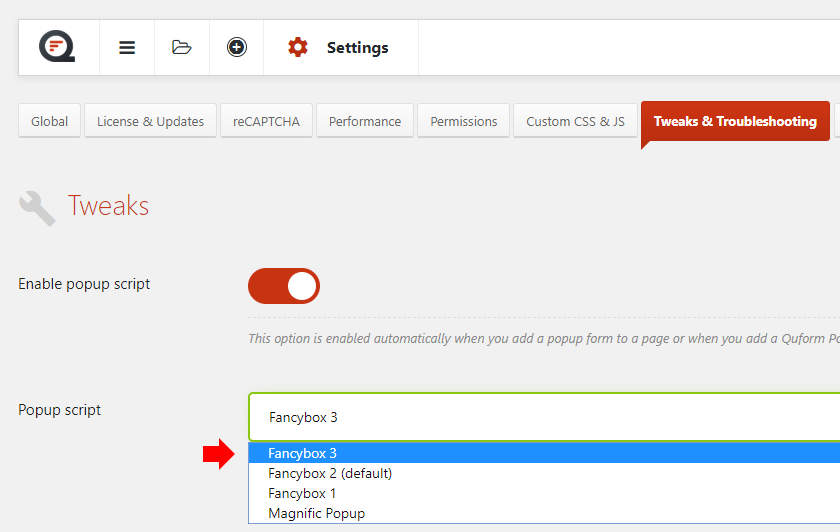Viewport: 840px width, 532px height.
Task: Open the forms folder icon
Action: pos(182,47)
